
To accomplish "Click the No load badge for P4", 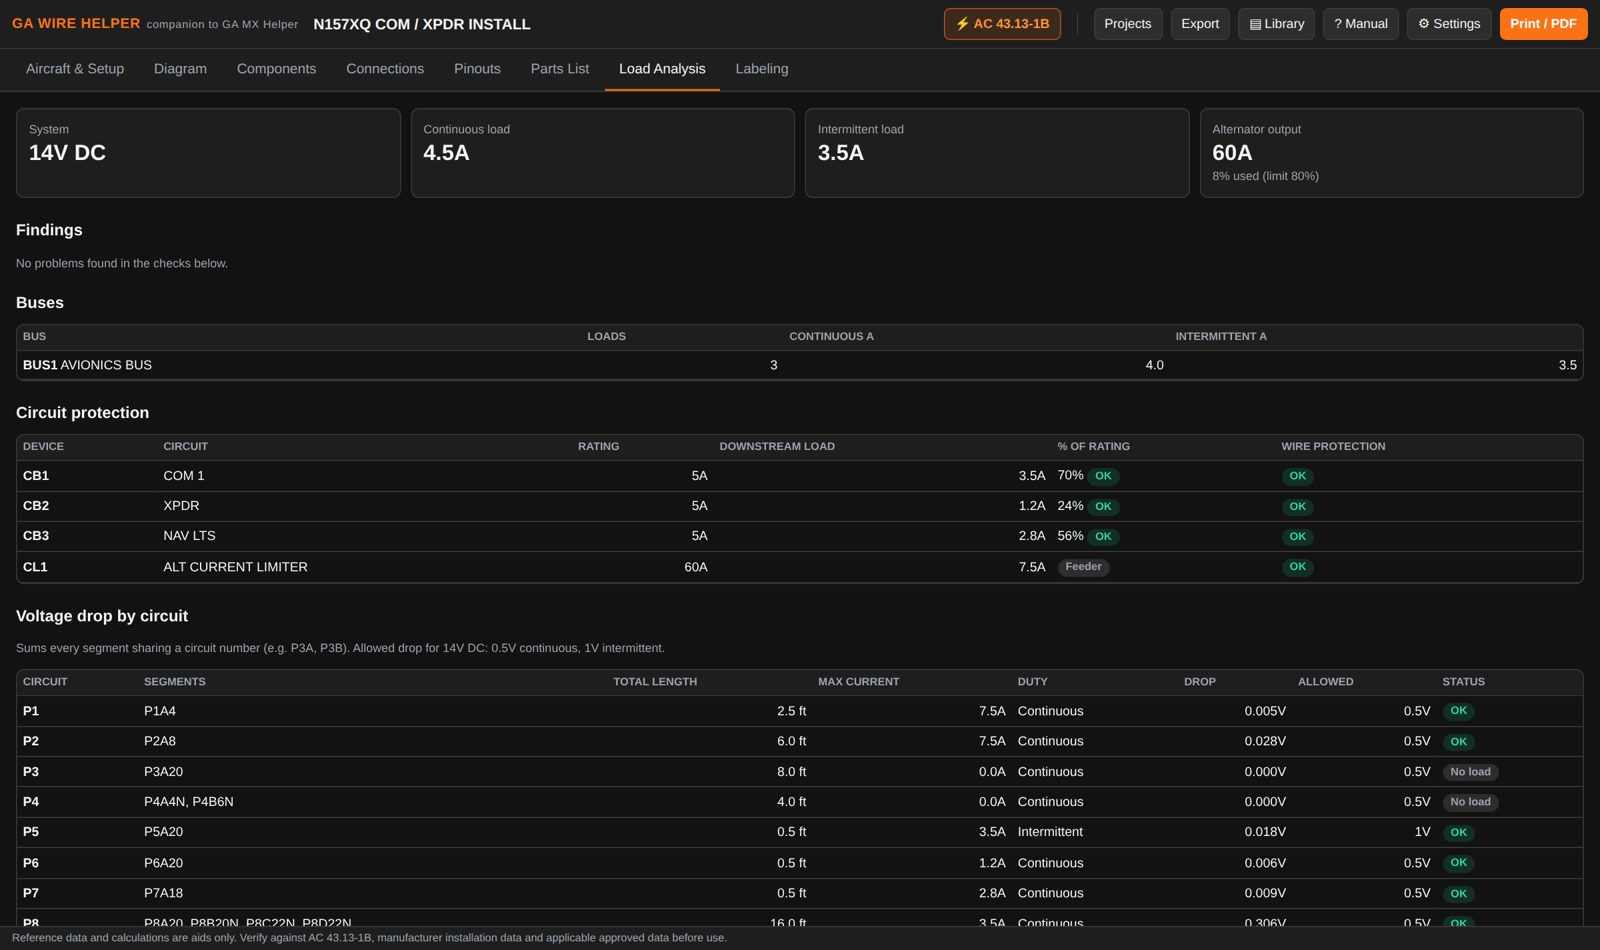I will (x=1470, y=802).
